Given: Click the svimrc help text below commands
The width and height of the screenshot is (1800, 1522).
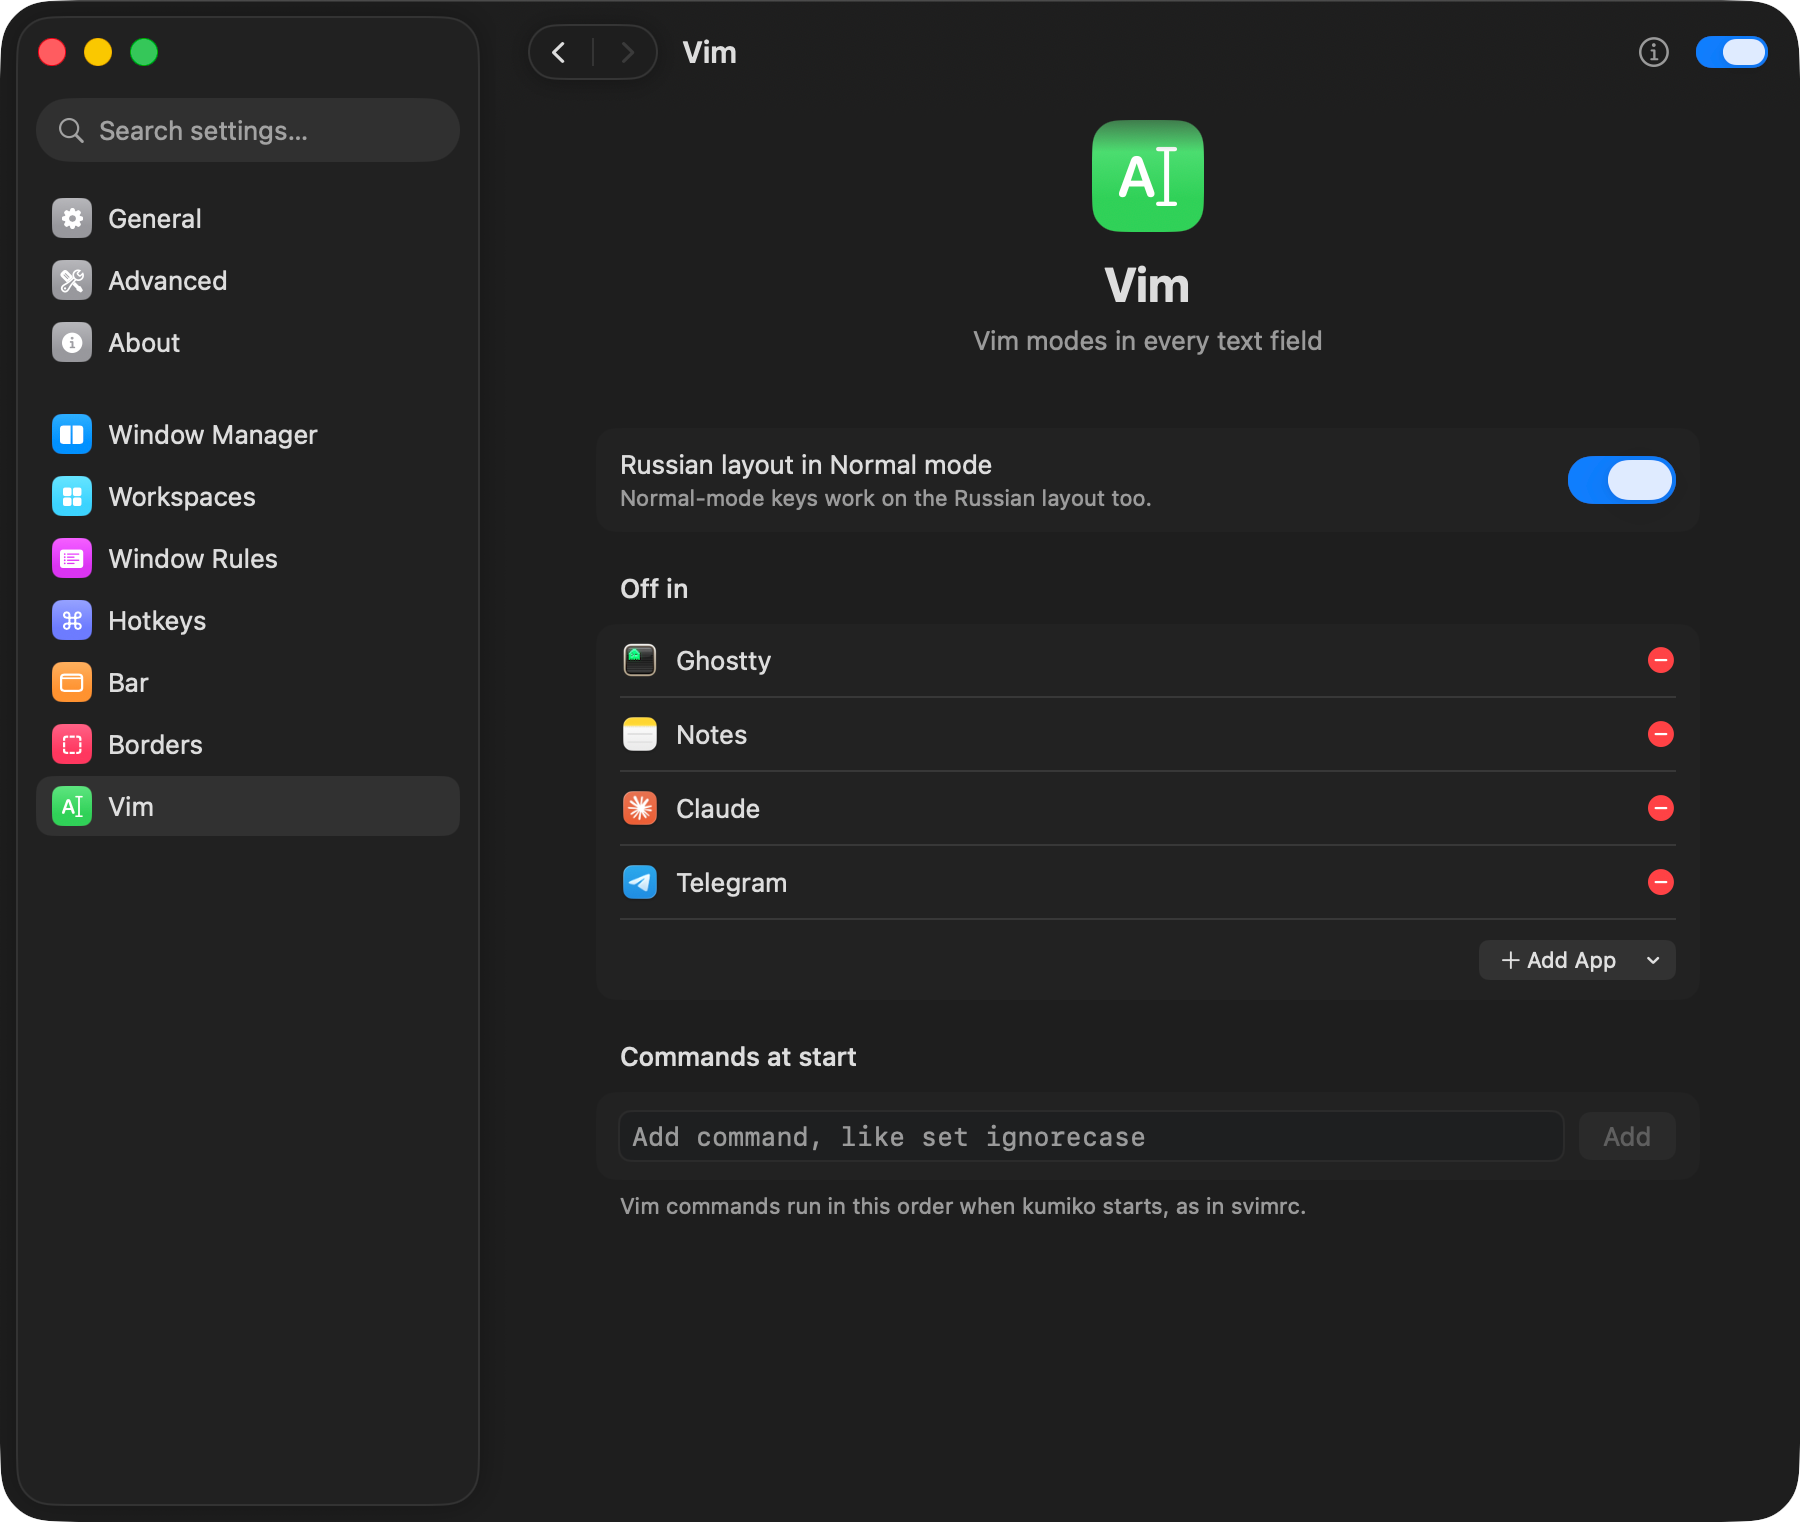Looking at the screenshot, I should [x=963, y=1207].
